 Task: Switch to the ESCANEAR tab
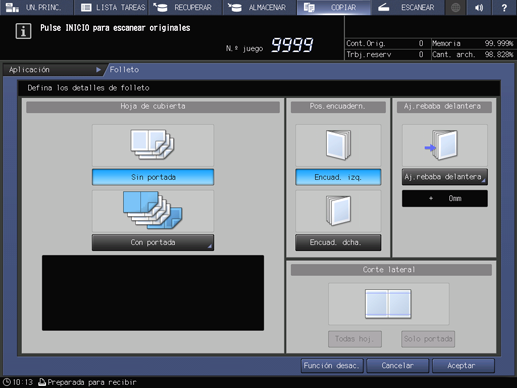407,7
